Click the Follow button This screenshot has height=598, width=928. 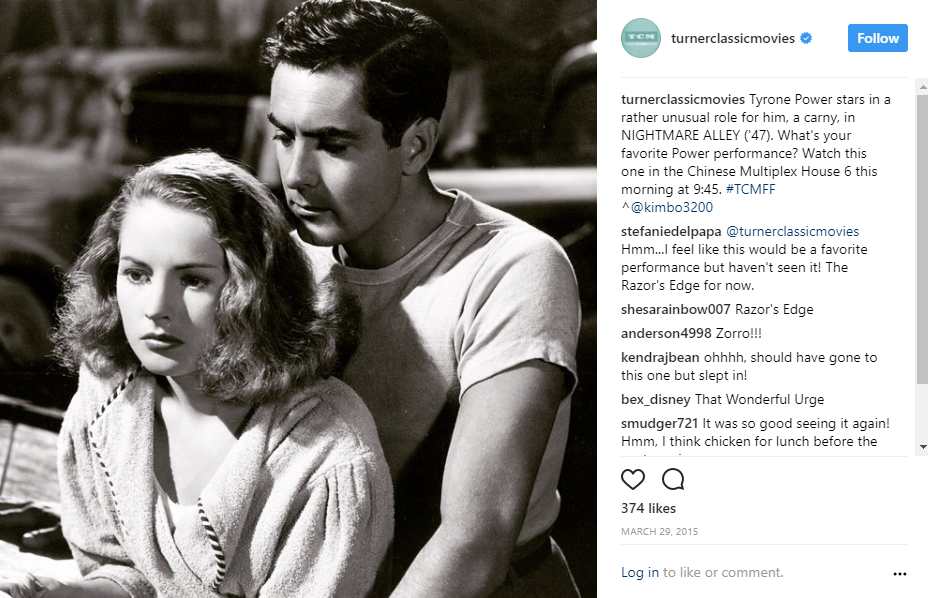pyautogui.click(x=878, y=38)
